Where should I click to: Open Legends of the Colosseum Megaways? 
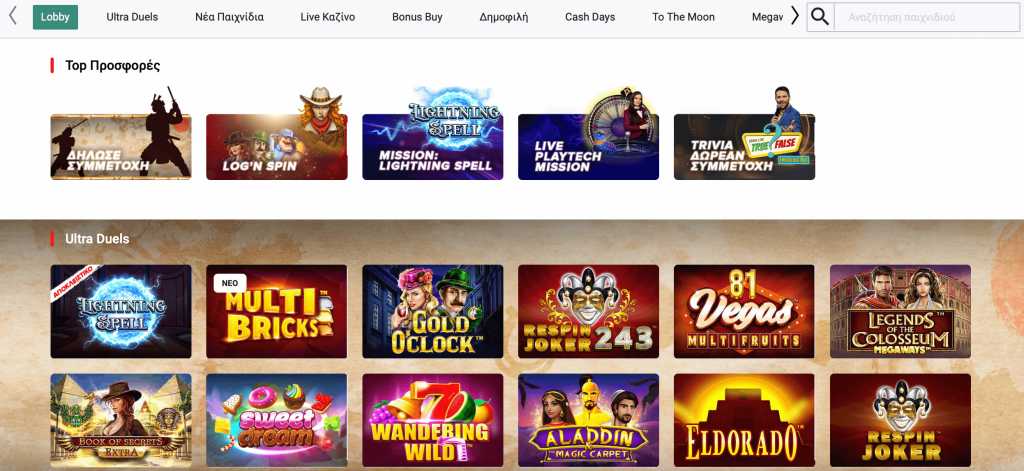[x=901, y=312]
